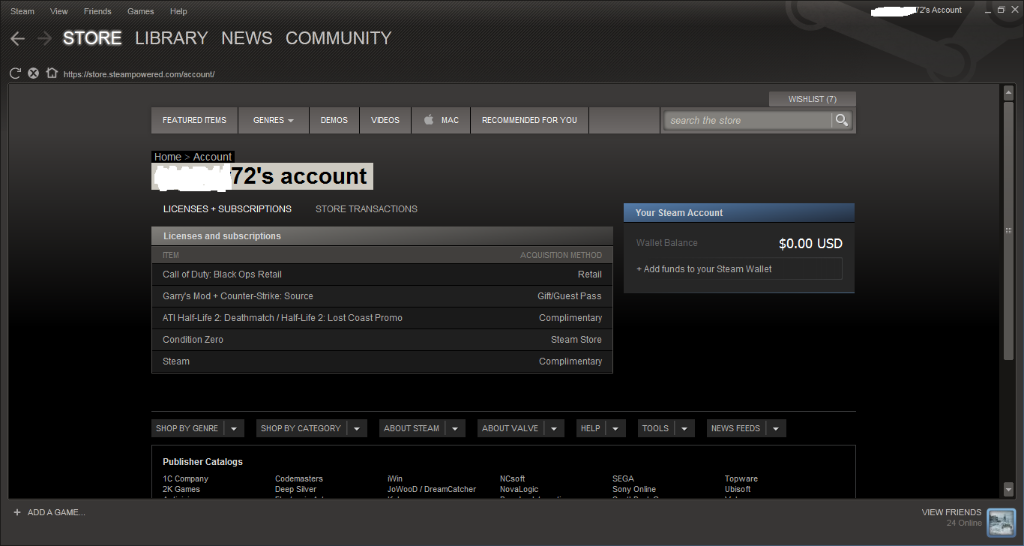Go back with the left arrow

(18, 39)
